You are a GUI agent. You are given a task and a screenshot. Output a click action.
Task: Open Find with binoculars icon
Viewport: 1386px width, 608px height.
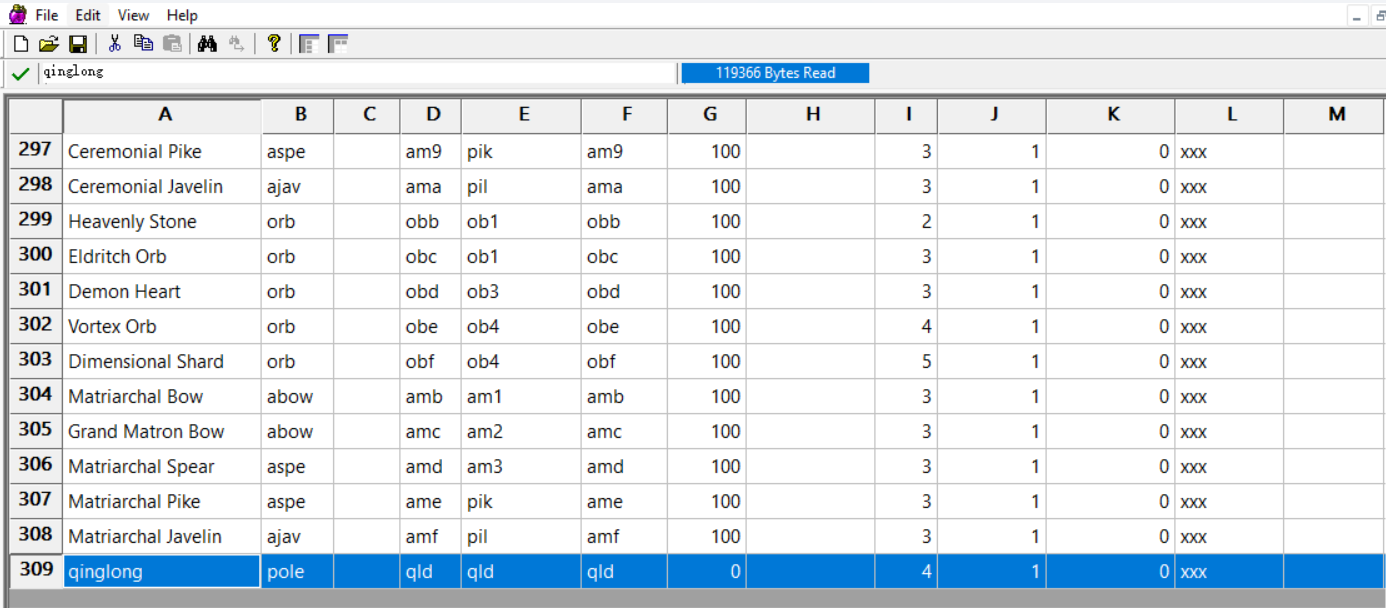click(x=207, y=44)
